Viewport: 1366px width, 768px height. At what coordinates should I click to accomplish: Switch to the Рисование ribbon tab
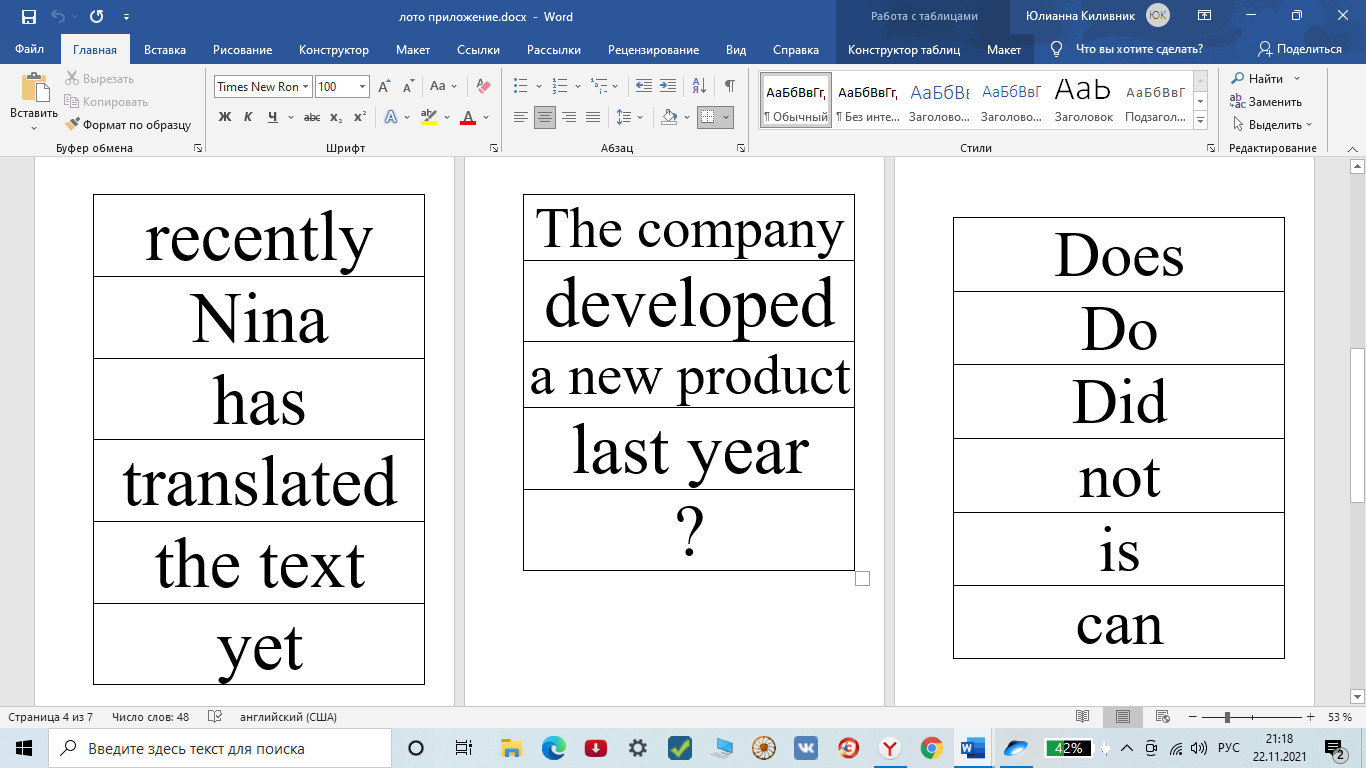pyautogui.click(x=242, y=49)
